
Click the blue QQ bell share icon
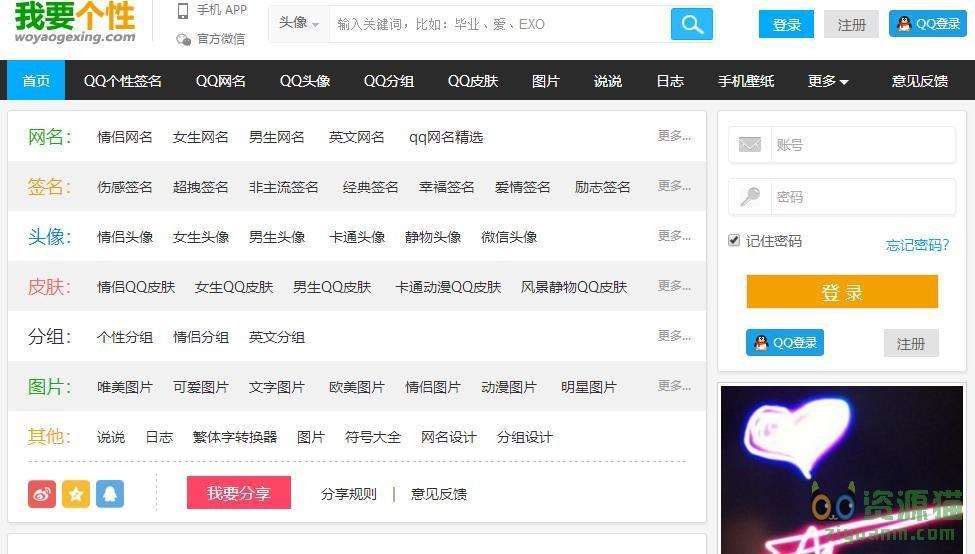[110, 494]
